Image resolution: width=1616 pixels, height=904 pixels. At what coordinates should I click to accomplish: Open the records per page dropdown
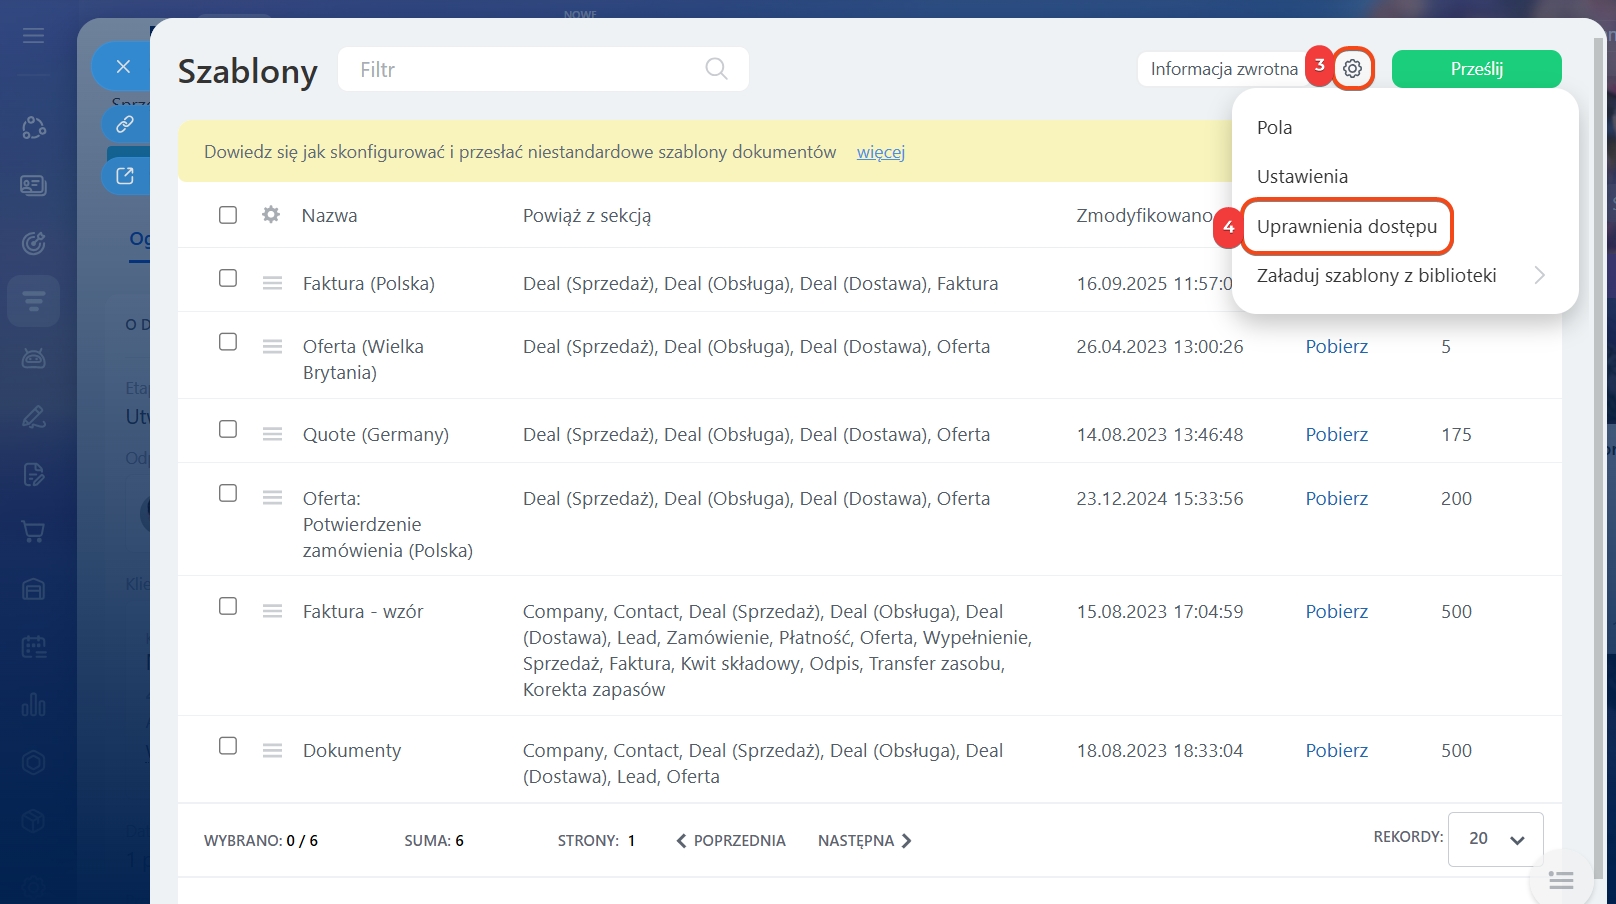coord(1495,839)
